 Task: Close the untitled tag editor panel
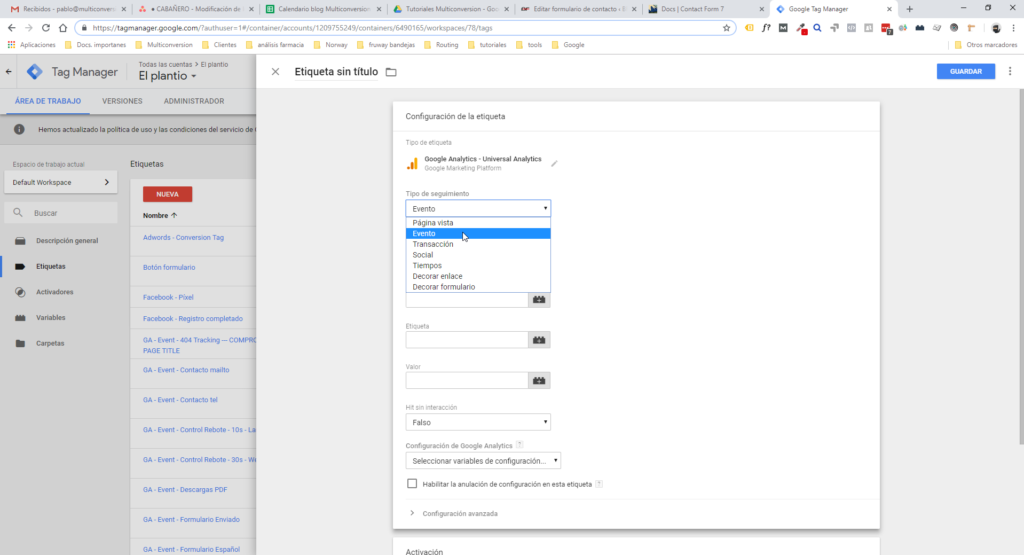click(275, 72)
